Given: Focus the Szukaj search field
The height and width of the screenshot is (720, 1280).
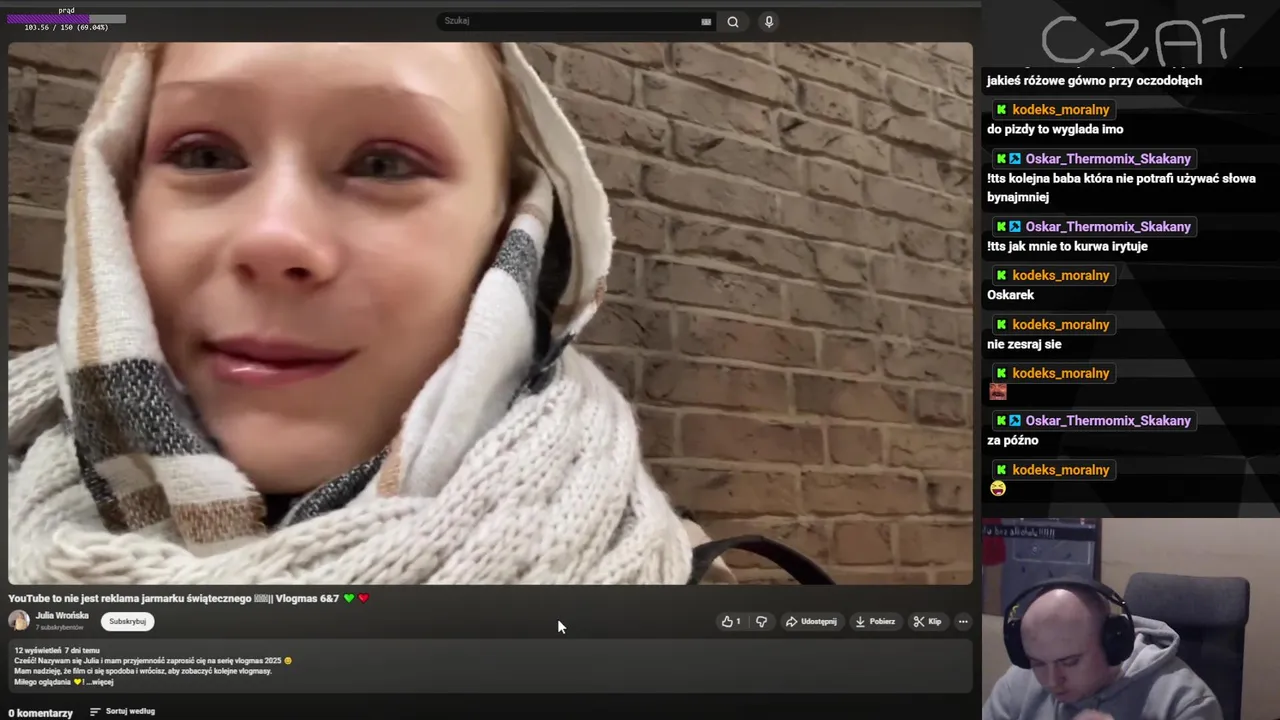Looking at the screenshot, I should pos(575,21).
